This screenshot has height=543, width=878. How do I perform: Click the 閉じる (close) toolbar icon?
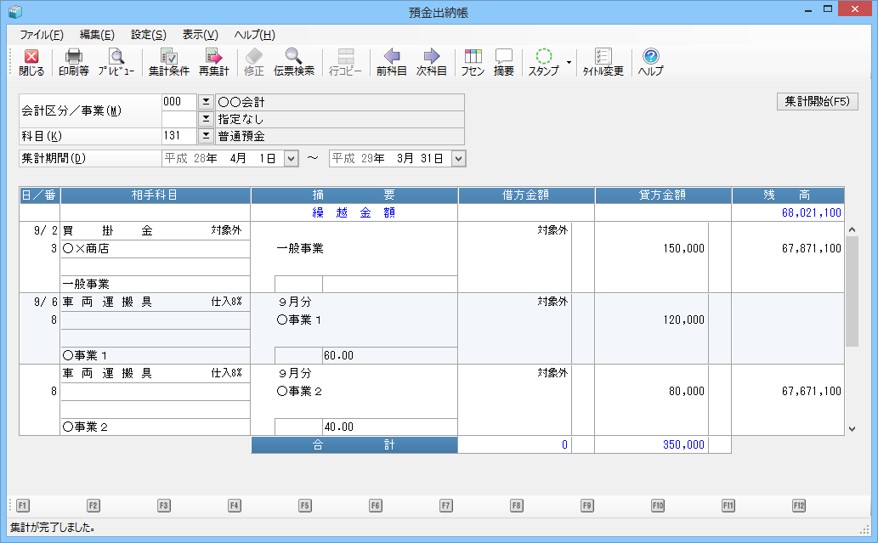(31, 62)
